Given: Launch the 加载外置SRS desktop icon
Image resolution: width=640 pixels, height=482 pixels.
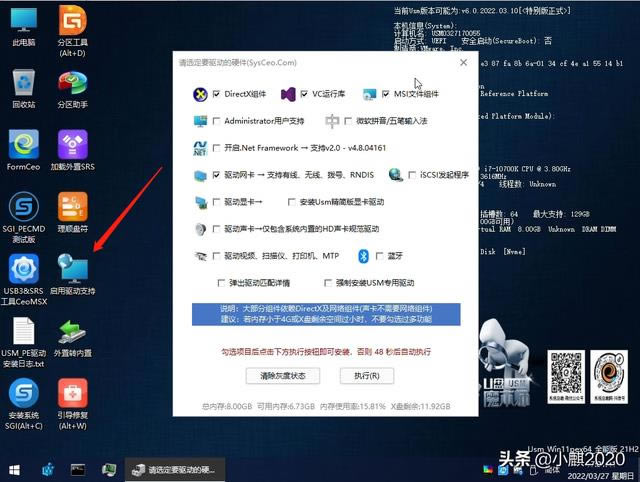Looking at the screenshot, I should pyautogui.click(x=73, y=150).
